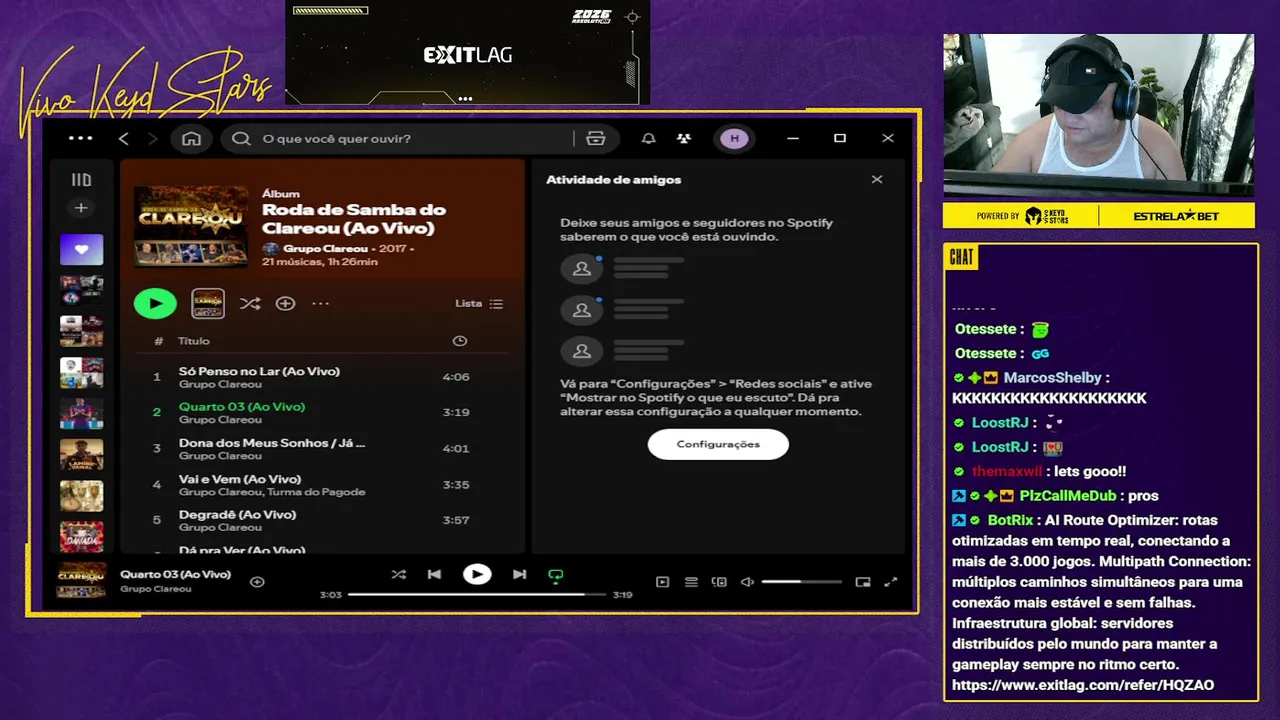Click now playing title 'Quarto 03 (Ao Vivo)'
This screenshot has width=1280, height=720.
(175, 574)
